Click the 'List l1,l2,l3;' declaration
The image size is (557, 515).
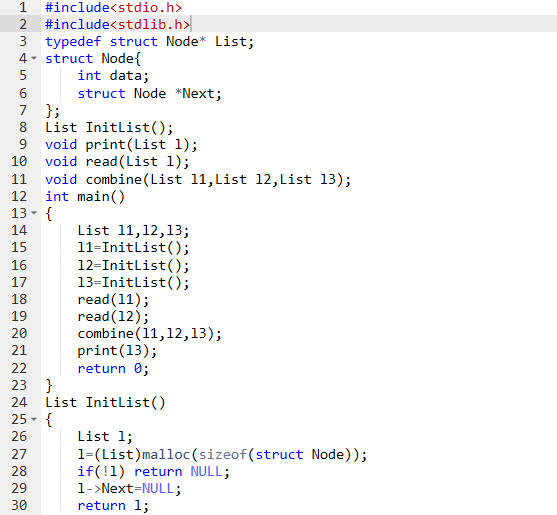(x=134, y=231)
